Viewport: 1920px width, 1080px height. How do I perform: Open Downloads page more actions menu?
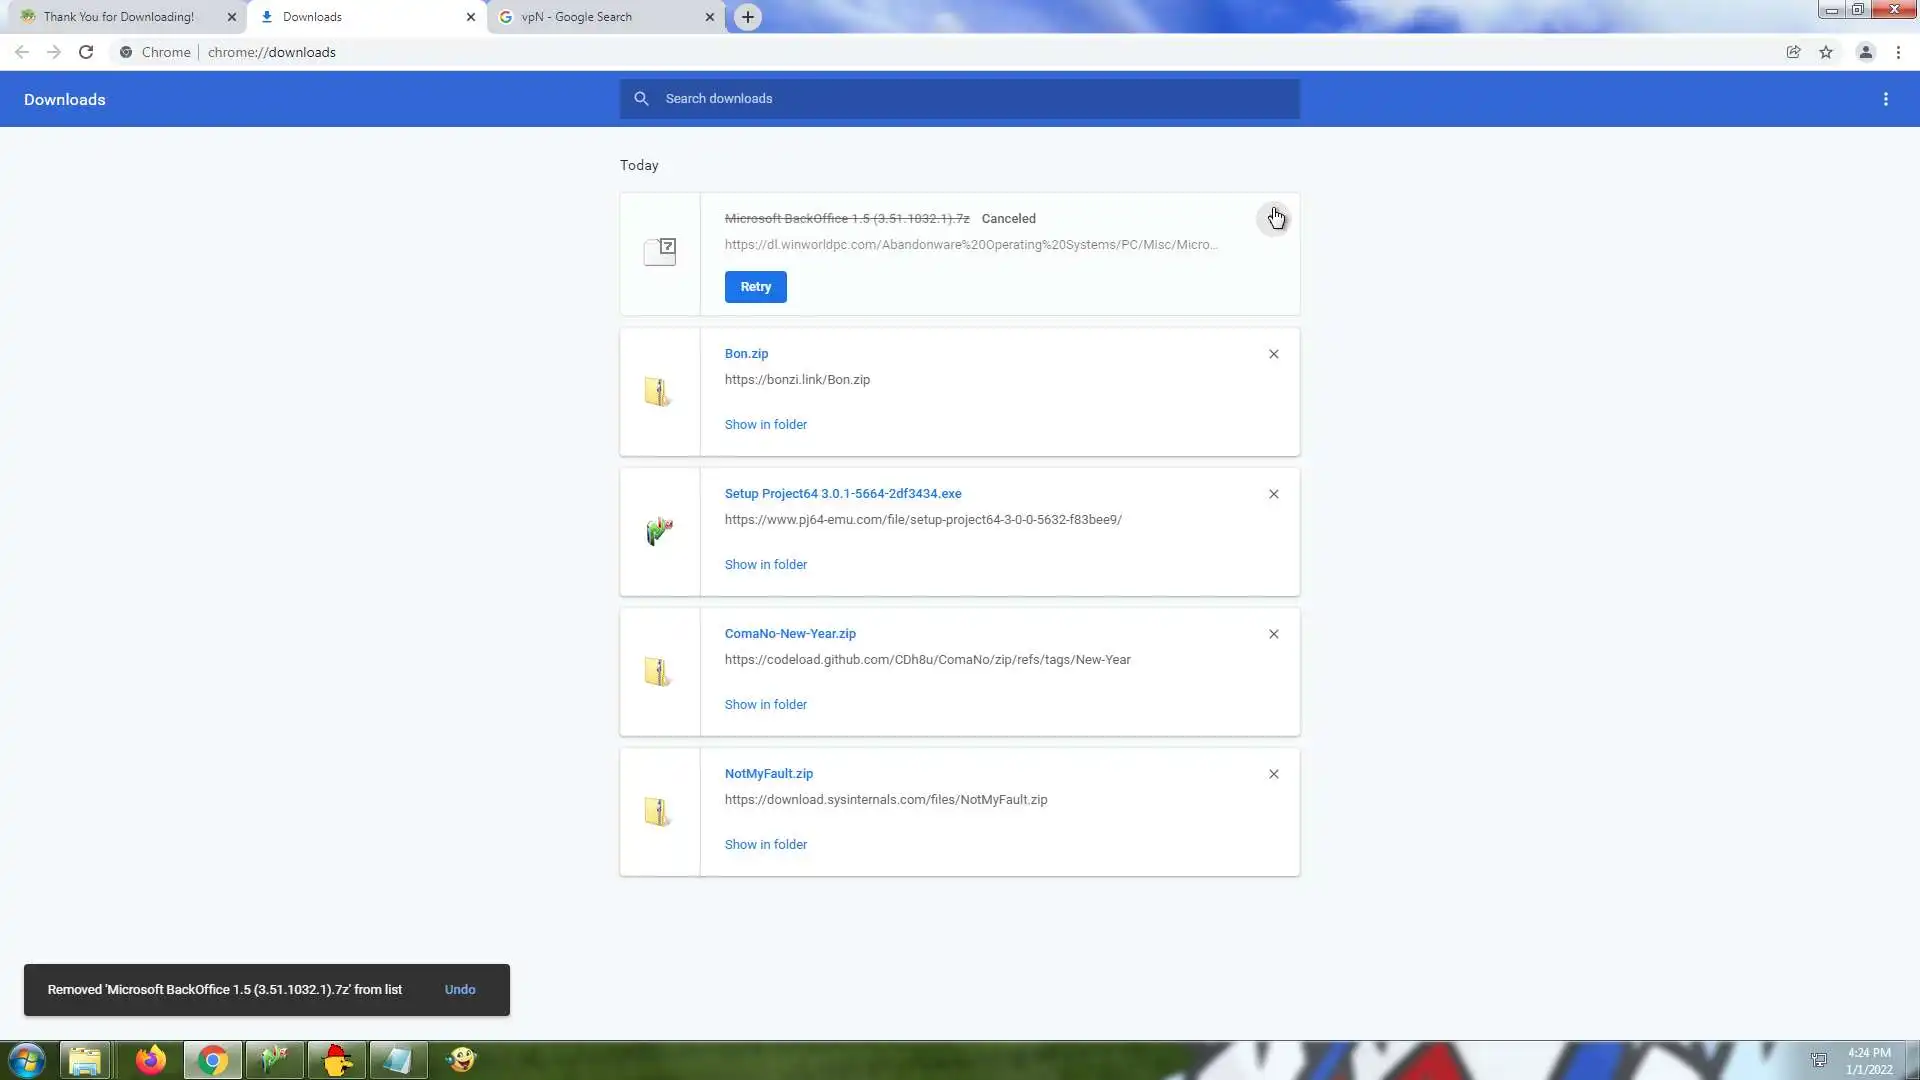[x=1885, y=99]
